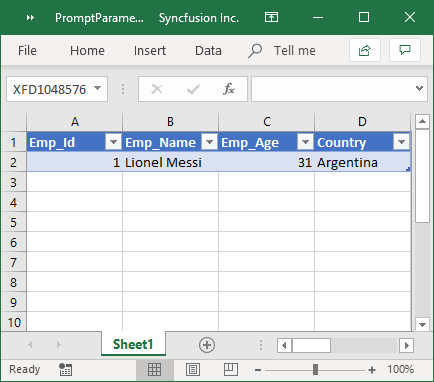Open the Comments icon button
The width and height of the screenshot is (434, 382).
pos(405,50)
